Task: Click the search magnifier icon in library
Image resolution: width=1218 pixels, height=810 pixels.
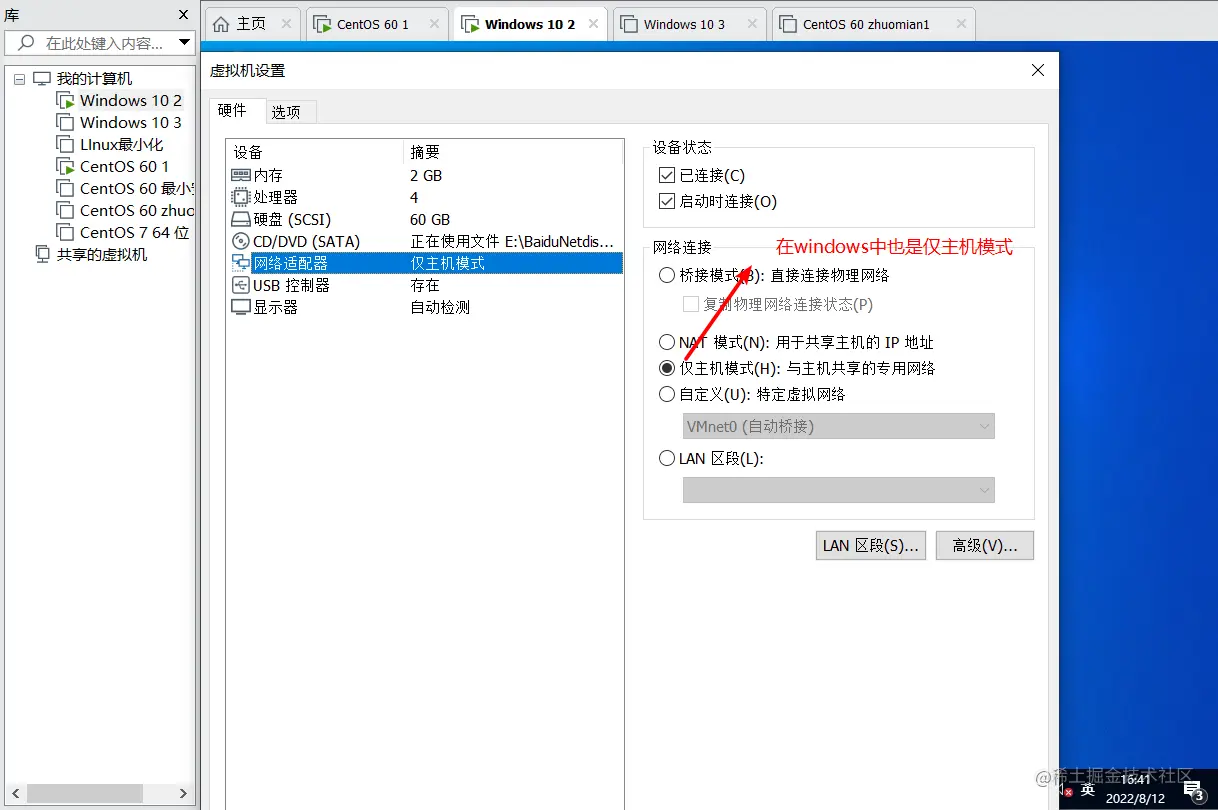Action: click(26, 43)
